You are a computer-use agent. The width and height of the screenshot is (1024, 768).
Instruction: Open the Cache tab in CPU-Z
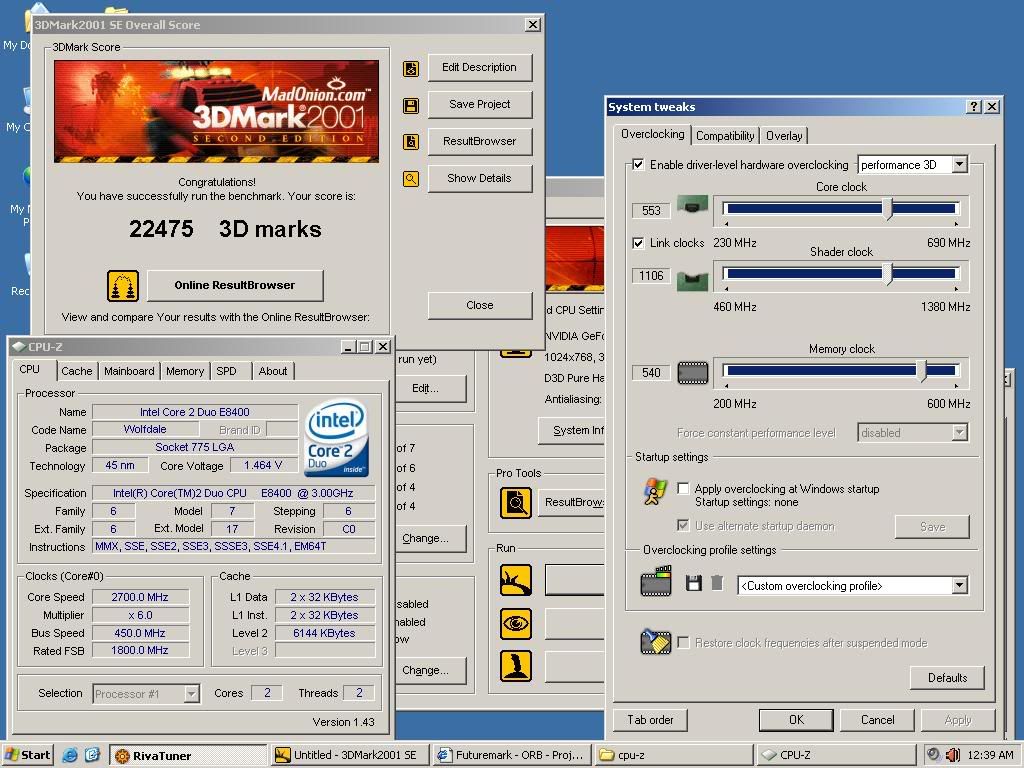[x=76, y=371]
